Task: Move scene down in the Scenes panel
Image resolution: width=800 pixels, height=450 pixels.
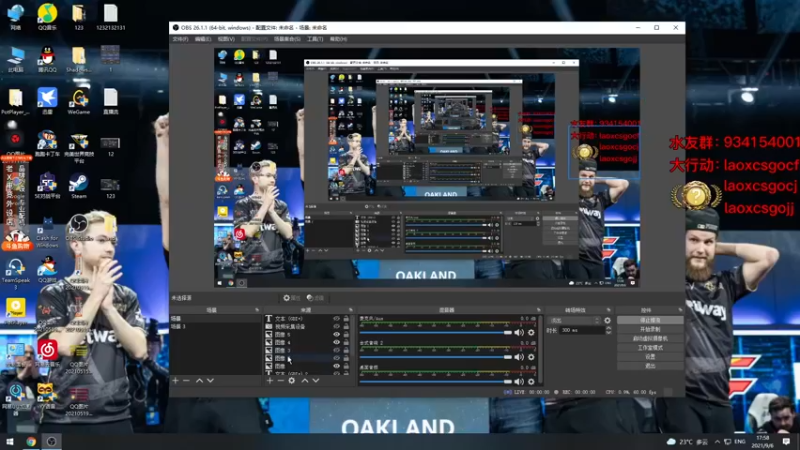Action: (210, 381)
